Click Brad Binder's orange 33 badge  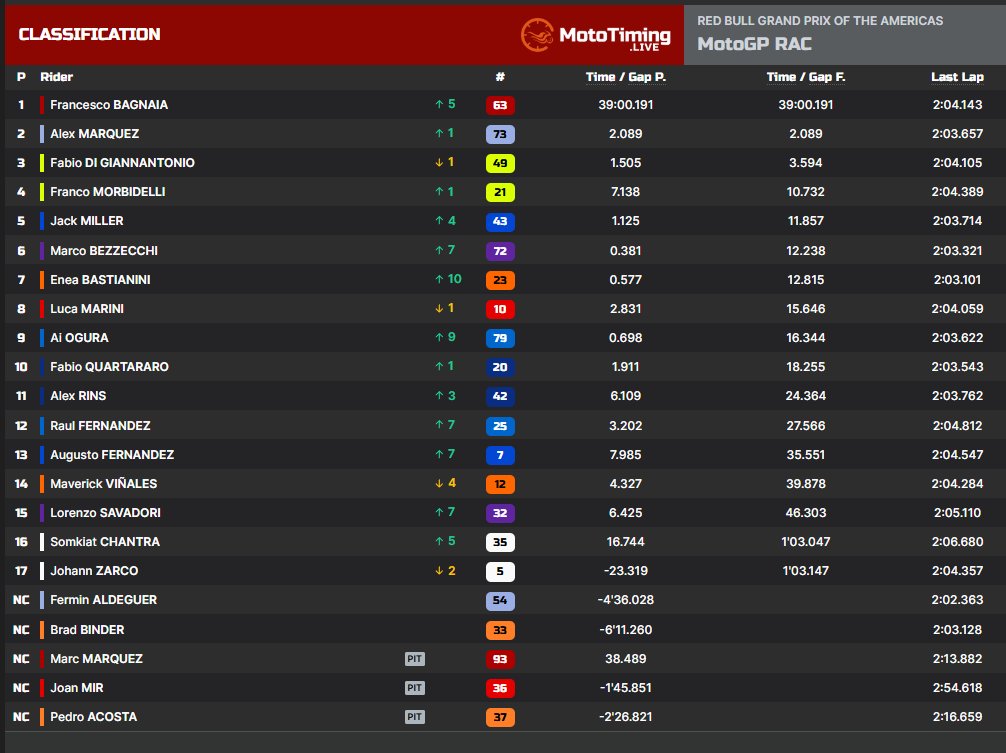500,630
